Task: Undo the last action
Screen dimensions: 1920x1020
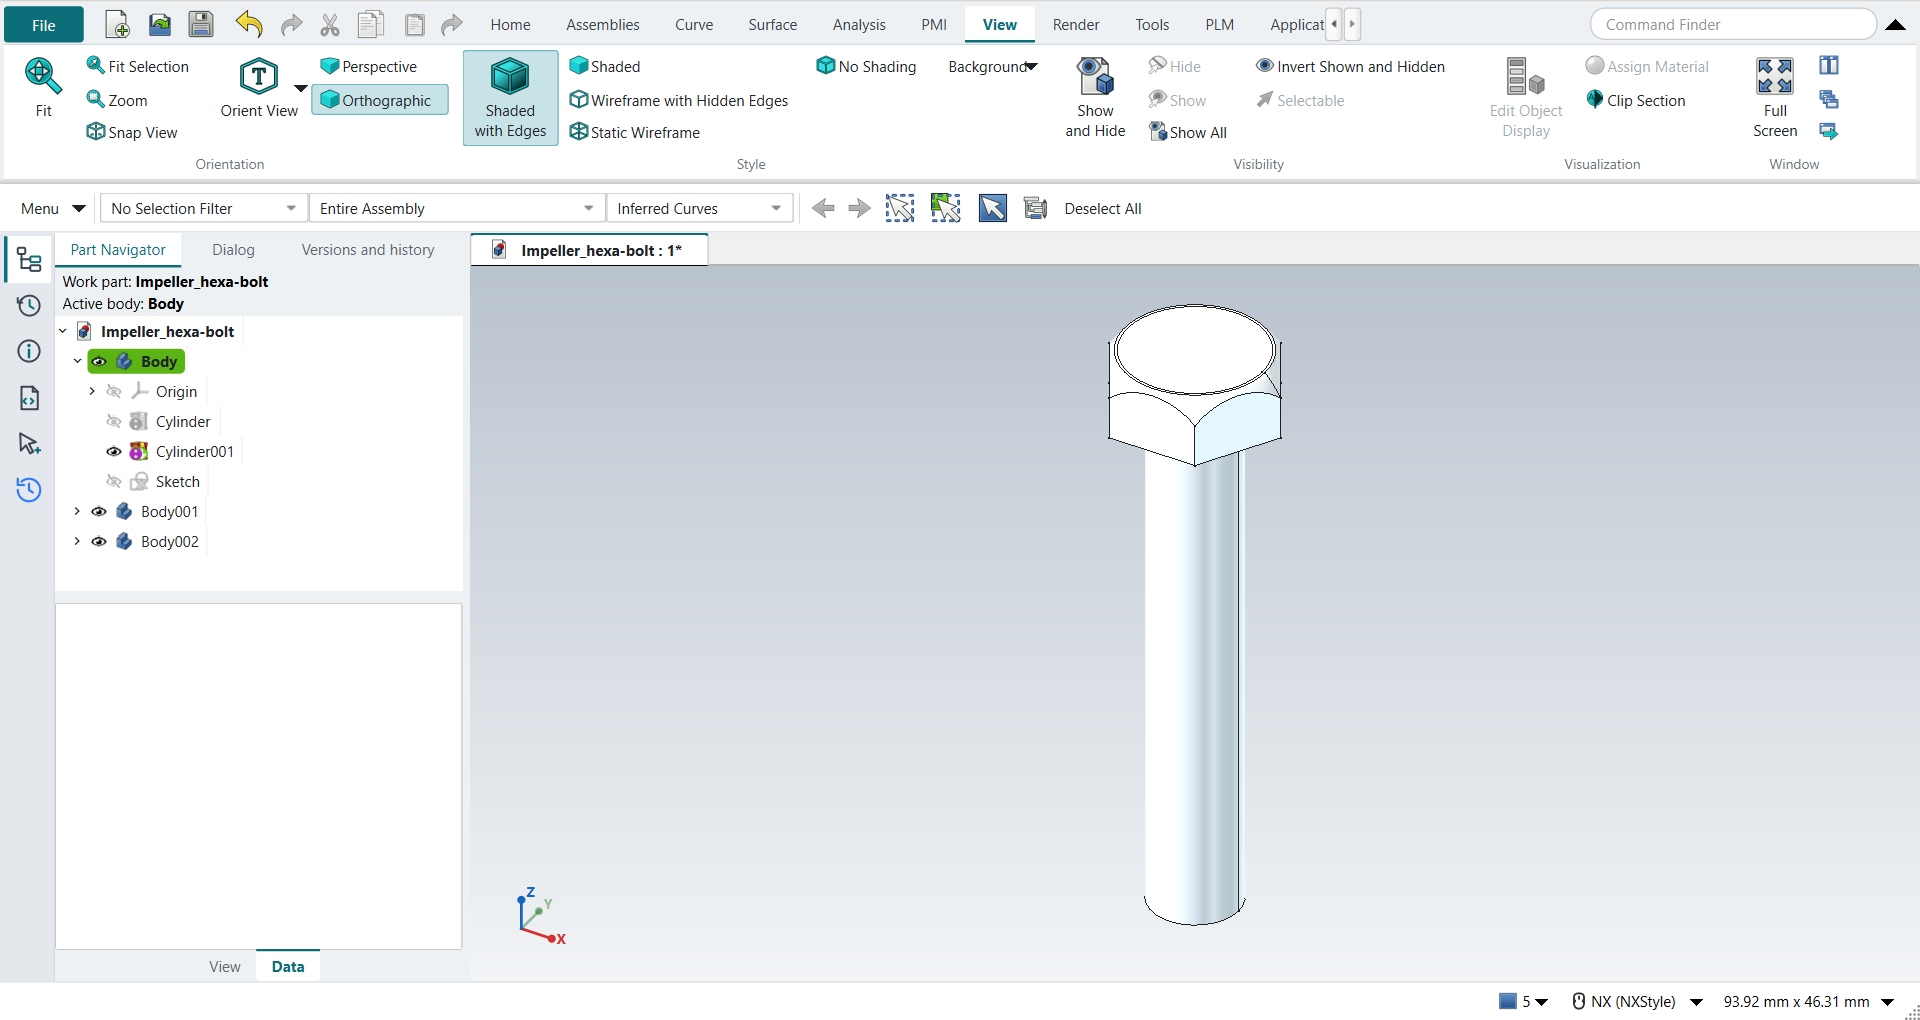Action: 248,24
